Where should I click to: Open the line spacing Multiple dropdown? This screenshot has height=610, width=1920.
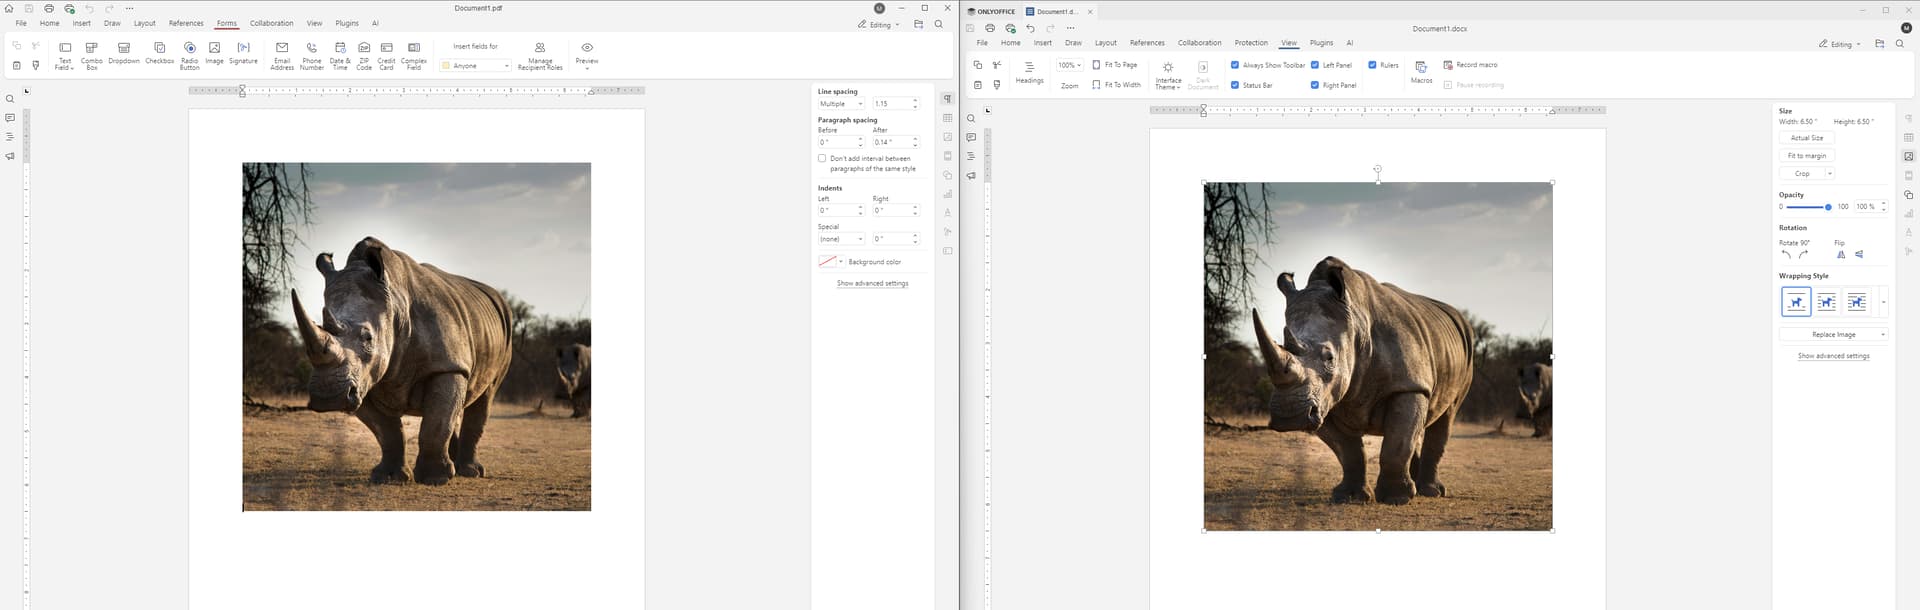[x=841, y=104]
